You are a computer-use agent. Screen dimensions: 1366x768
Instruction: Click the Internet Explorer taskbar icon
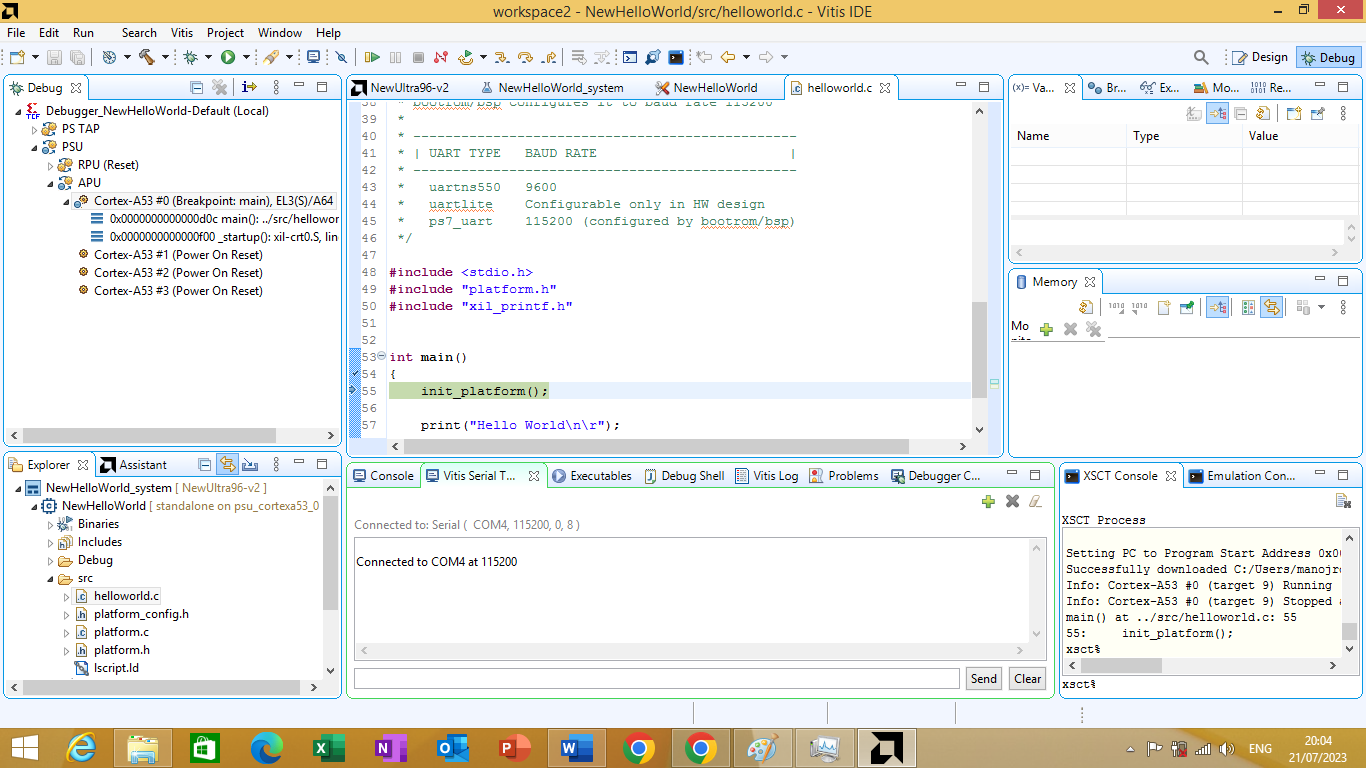[81, 748]
